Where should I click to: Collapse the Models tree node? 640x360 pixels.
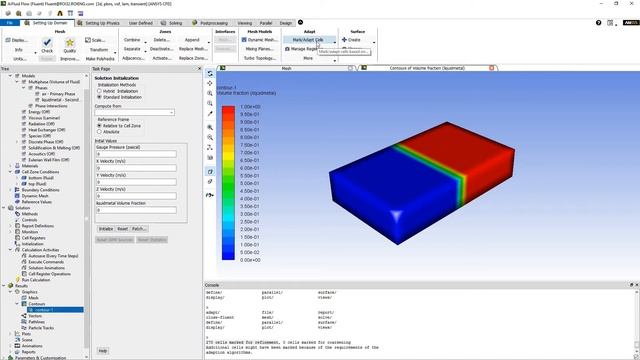tap(11, 76)
